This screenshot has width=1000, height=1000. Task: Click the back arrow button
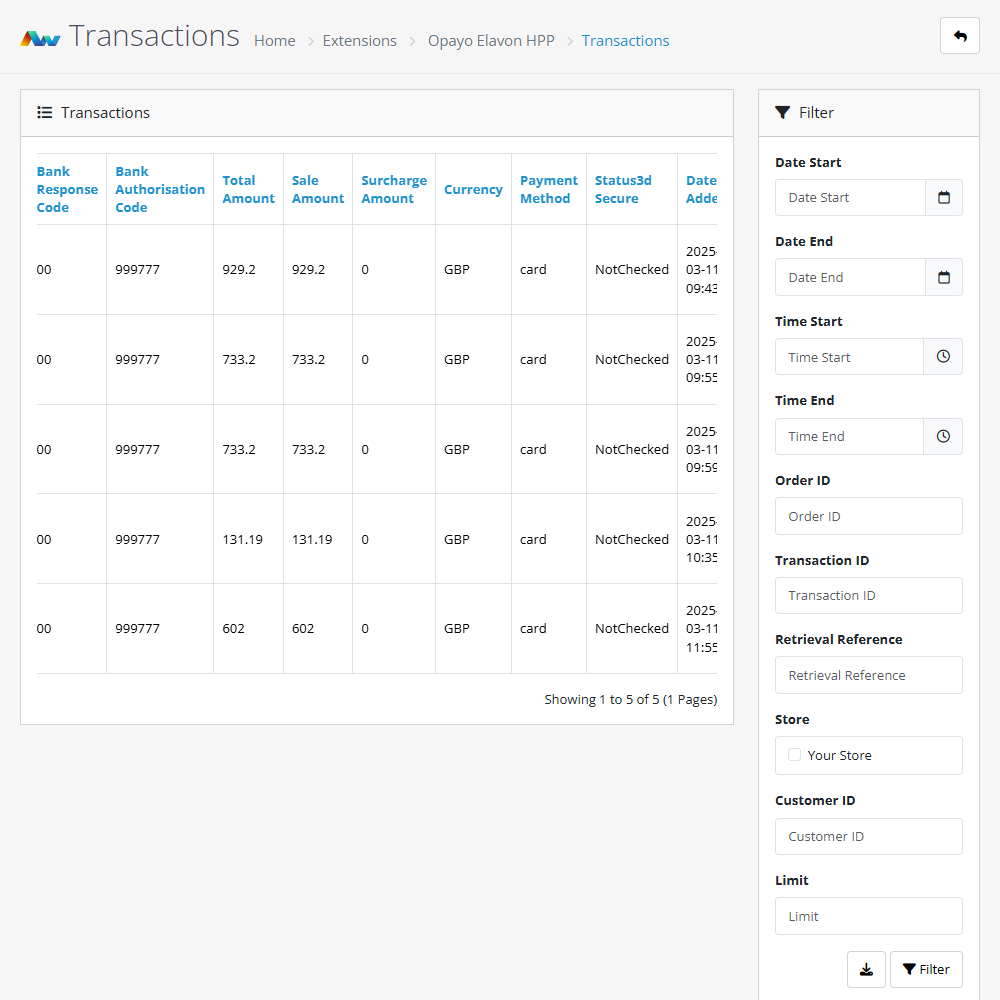pos(959,36)
